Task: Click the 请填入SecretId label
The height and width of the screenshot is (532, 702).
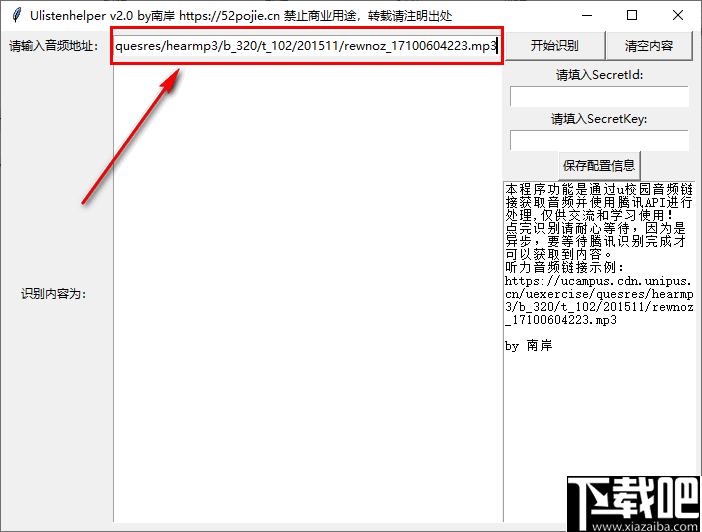Action: pos(599,75)
